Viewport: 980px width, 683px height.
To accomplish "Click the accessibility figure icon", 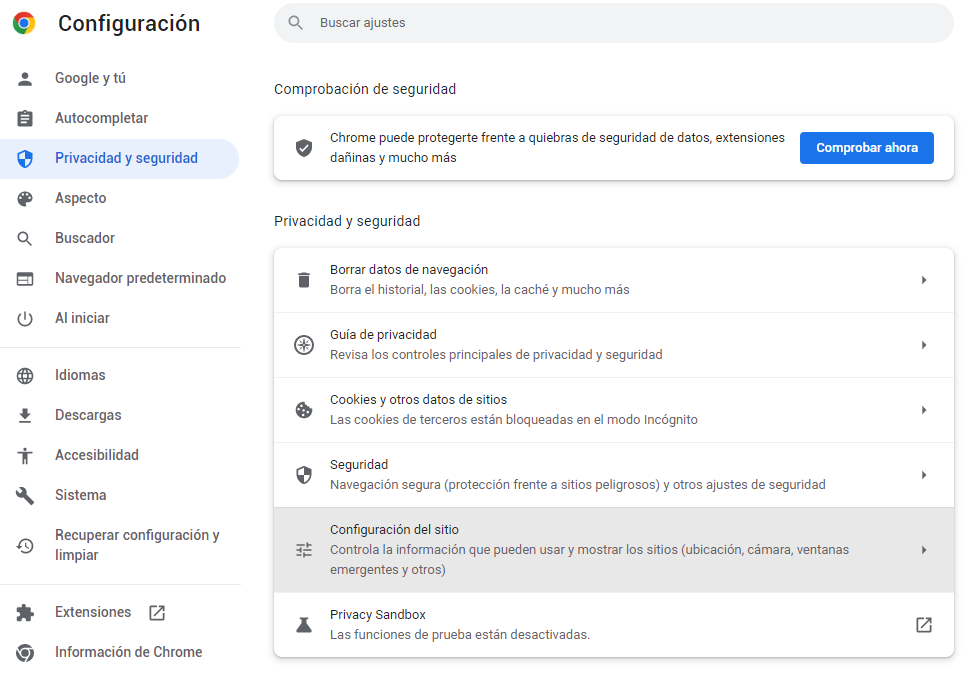I will [x=25, y=456].
